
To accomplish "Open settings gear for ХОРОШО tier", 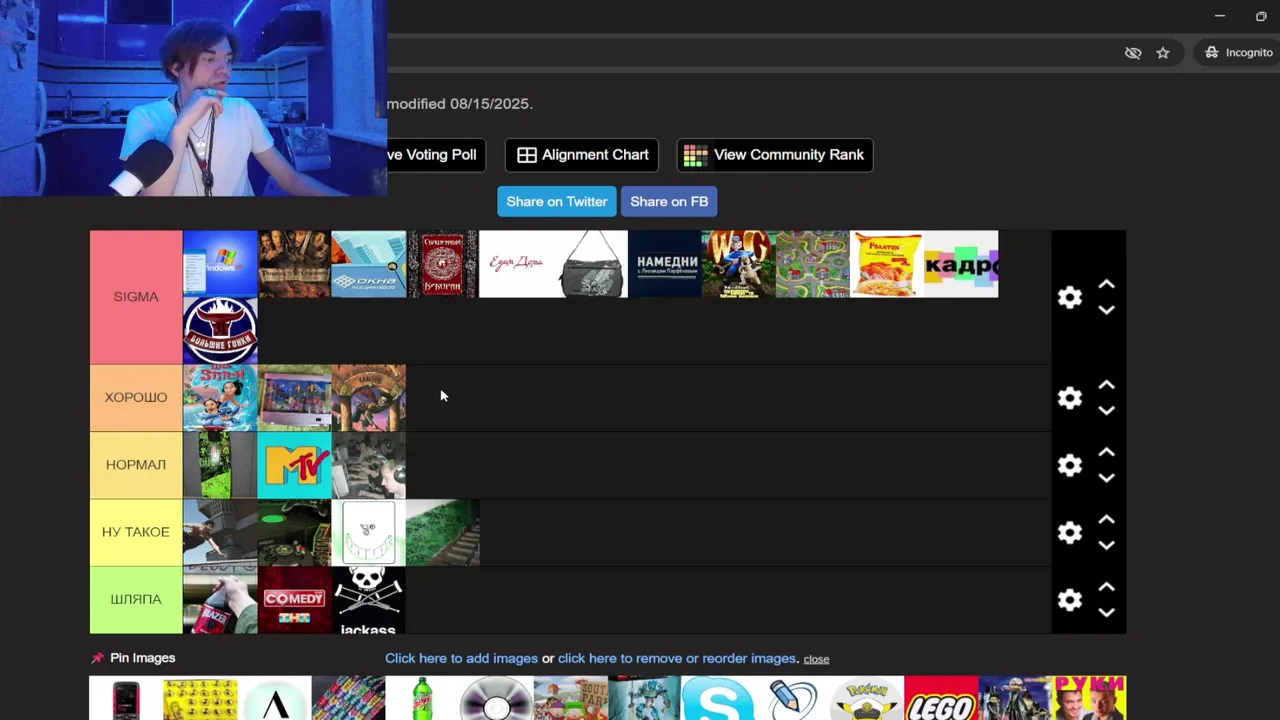I will (x=1070, y=398).
